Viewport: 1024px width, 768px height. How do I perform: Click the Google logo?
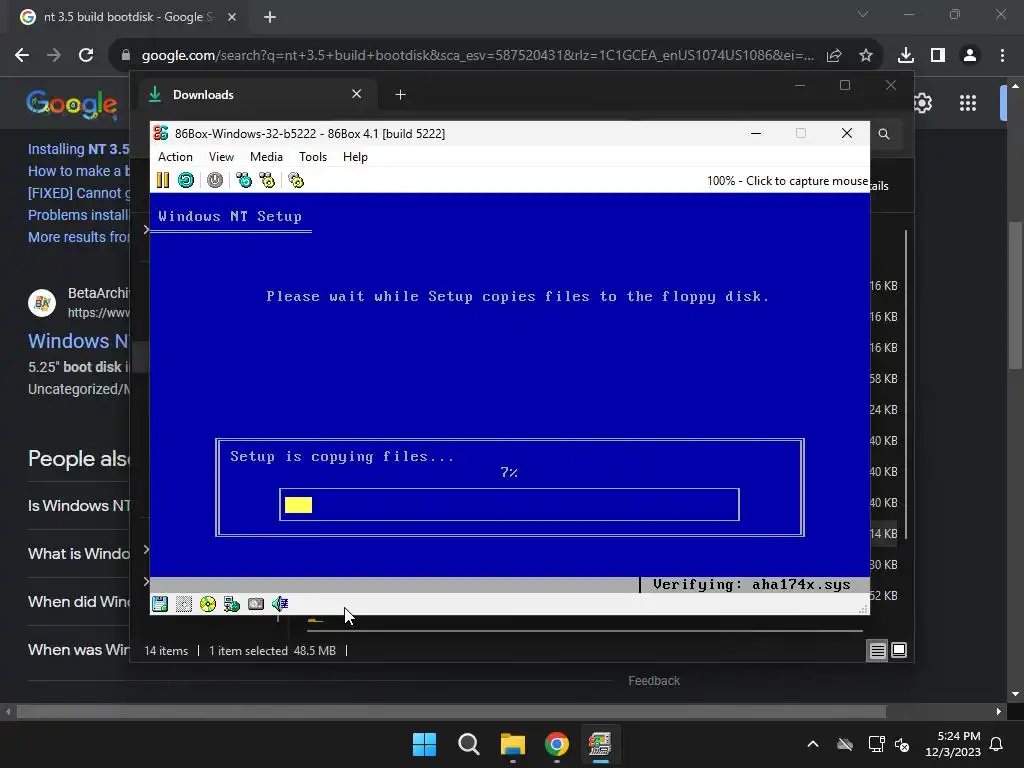pyautogui.click(x=72, y=104)
